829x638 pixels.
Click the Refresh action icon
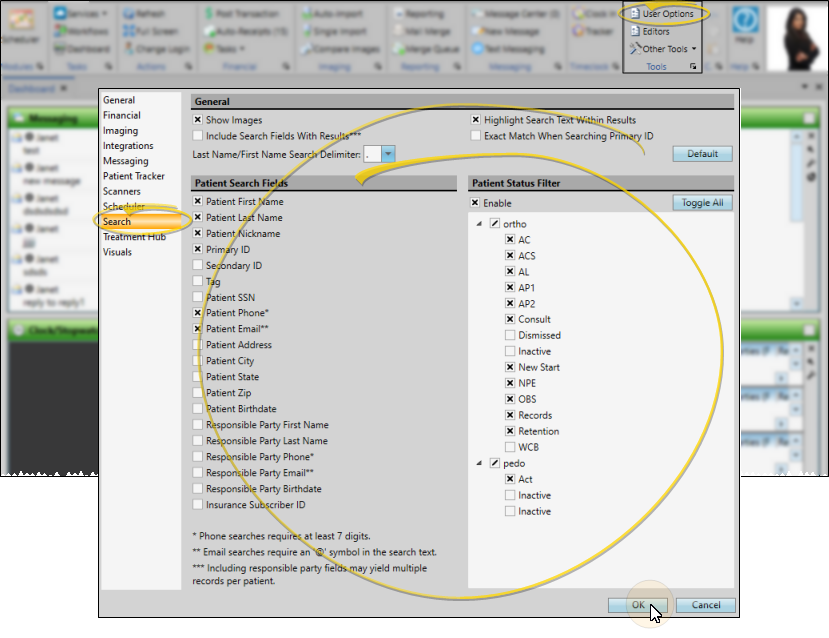[x=149, y=14]
